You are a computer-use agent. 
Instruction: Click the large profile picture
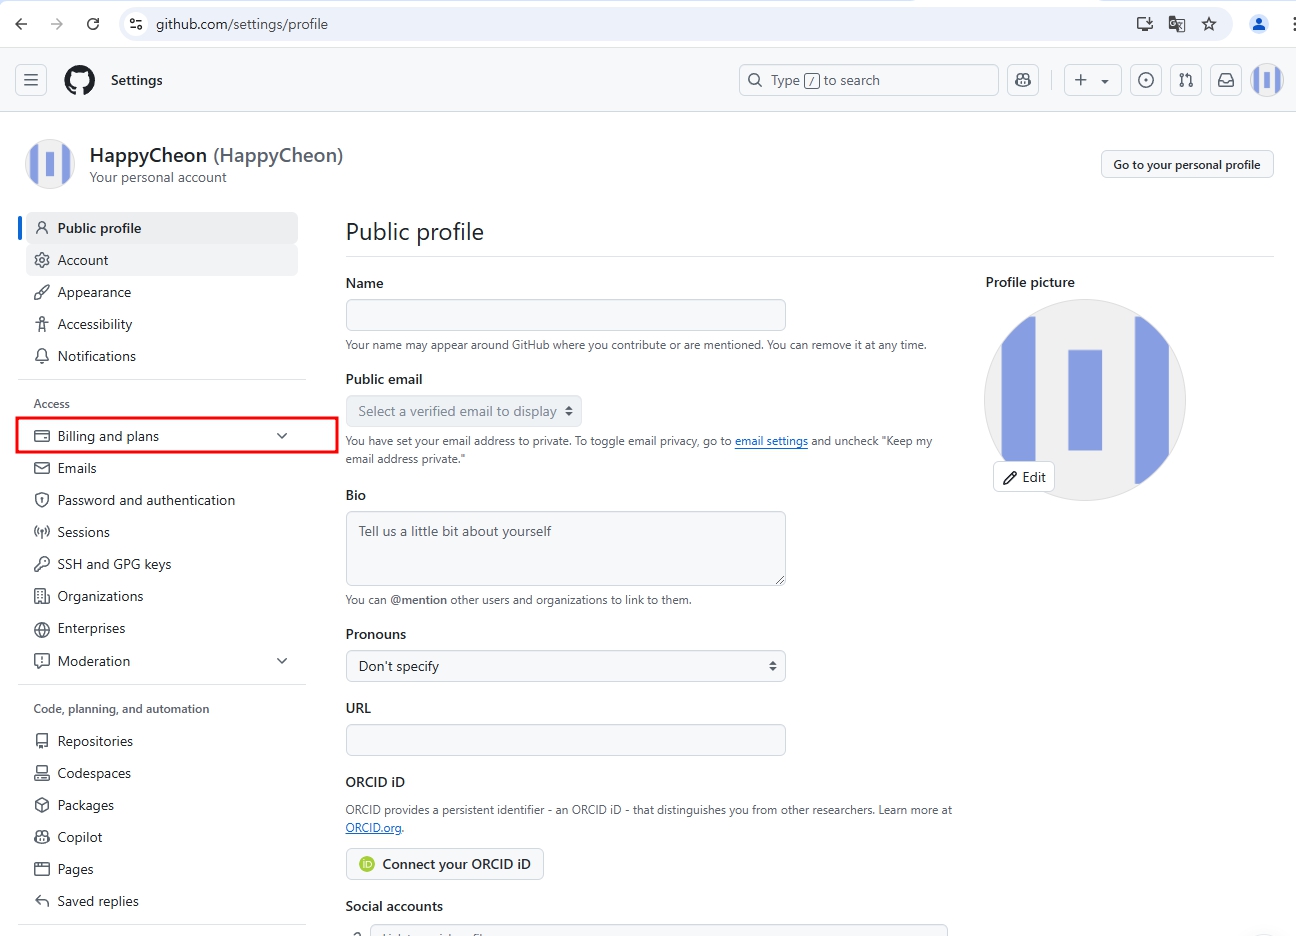1085,400
